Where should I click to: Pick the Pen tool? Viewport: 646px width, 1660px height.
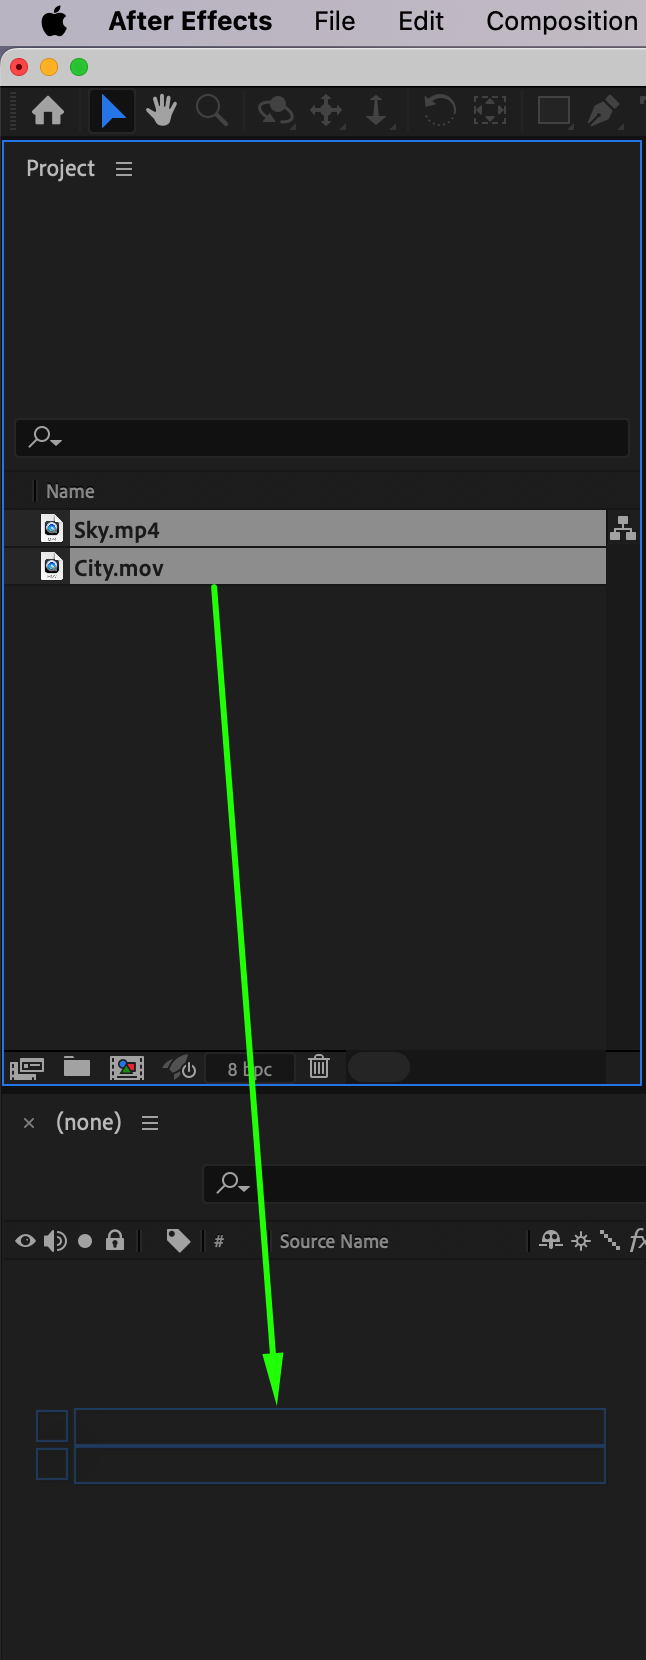tap(603, 111)
